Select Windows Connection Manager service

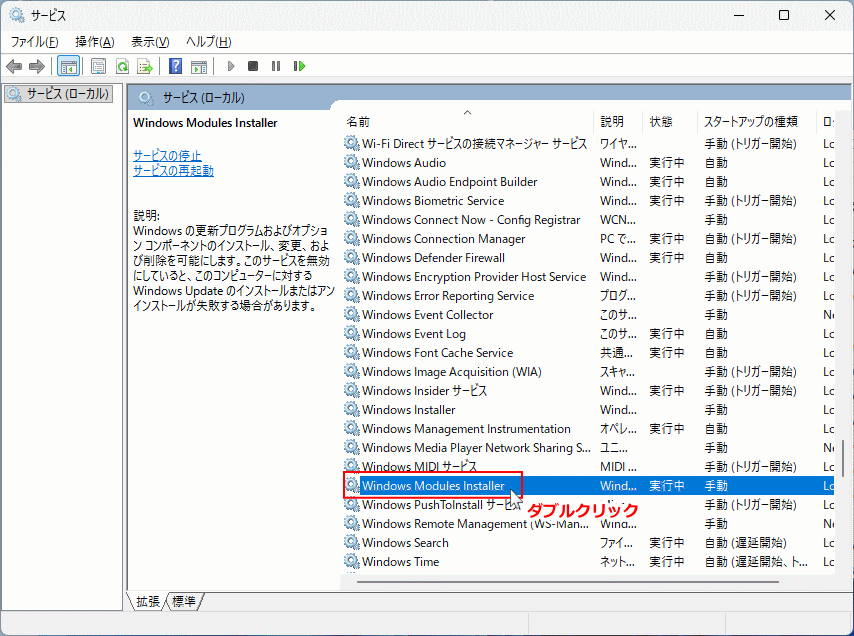click(x=589, y=238)
